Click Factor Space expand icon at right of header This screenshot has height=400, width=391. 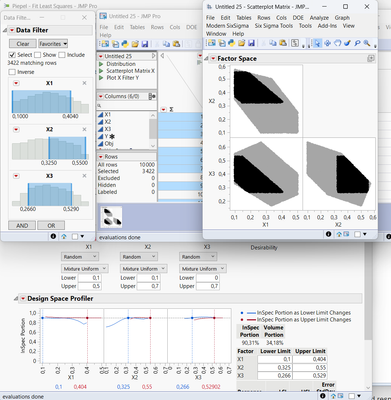[x=371, y=58]
